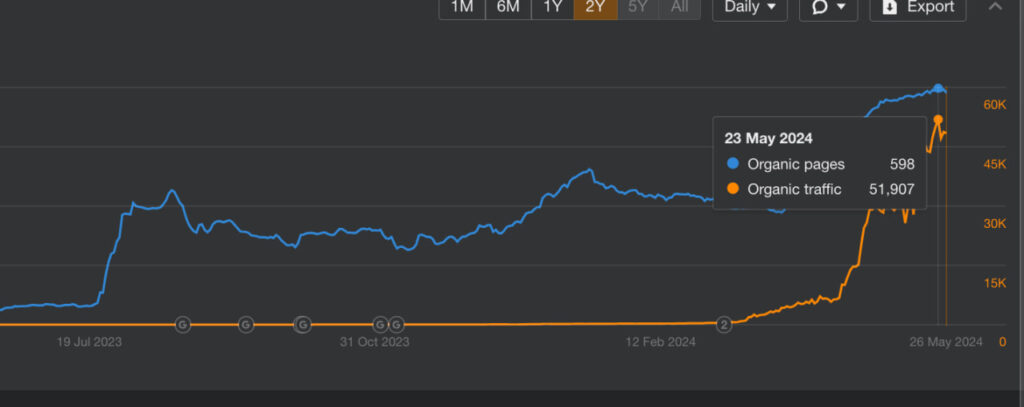Expand the annotations dropdown arrow
Viewport: 1024px width, 407px height.
tap(841, 7)
